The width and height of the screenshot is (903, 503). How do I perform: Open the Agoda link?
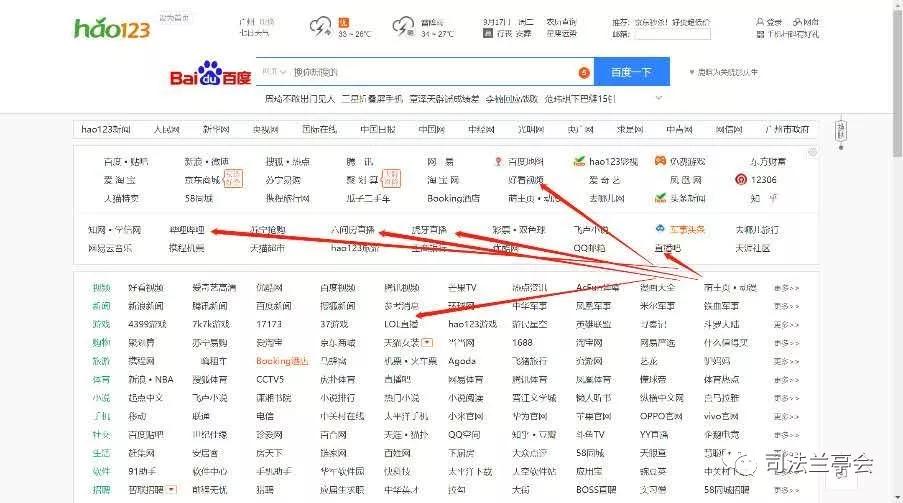(x=462, y=361)
